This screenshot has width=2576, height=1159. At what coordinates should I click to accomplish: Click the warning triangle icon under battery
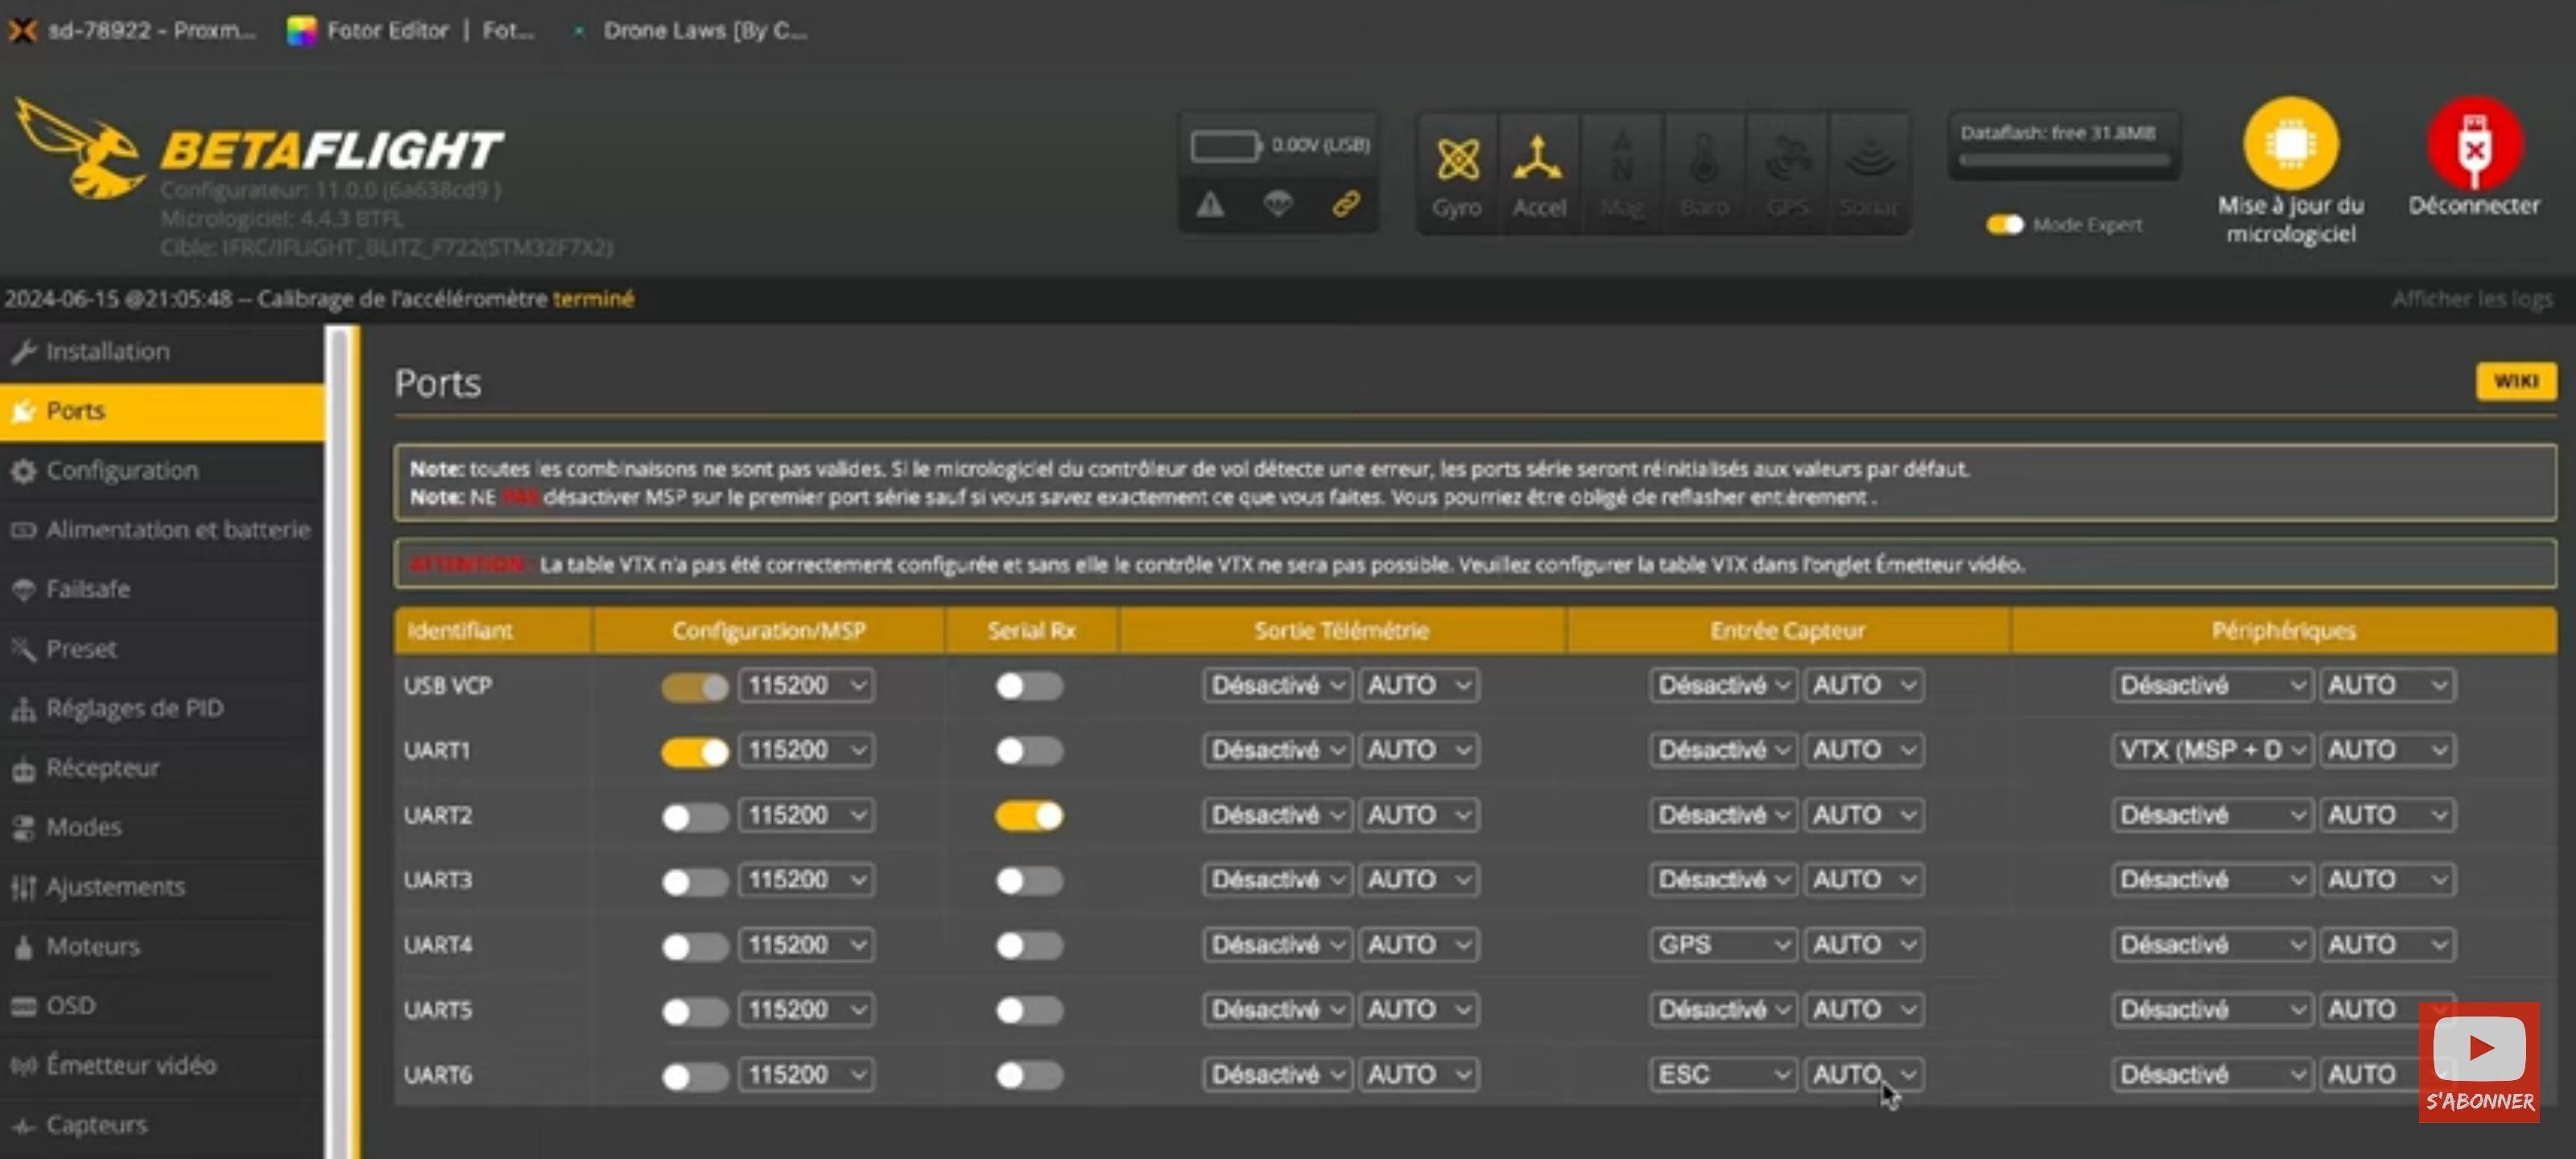(1210, 205)
